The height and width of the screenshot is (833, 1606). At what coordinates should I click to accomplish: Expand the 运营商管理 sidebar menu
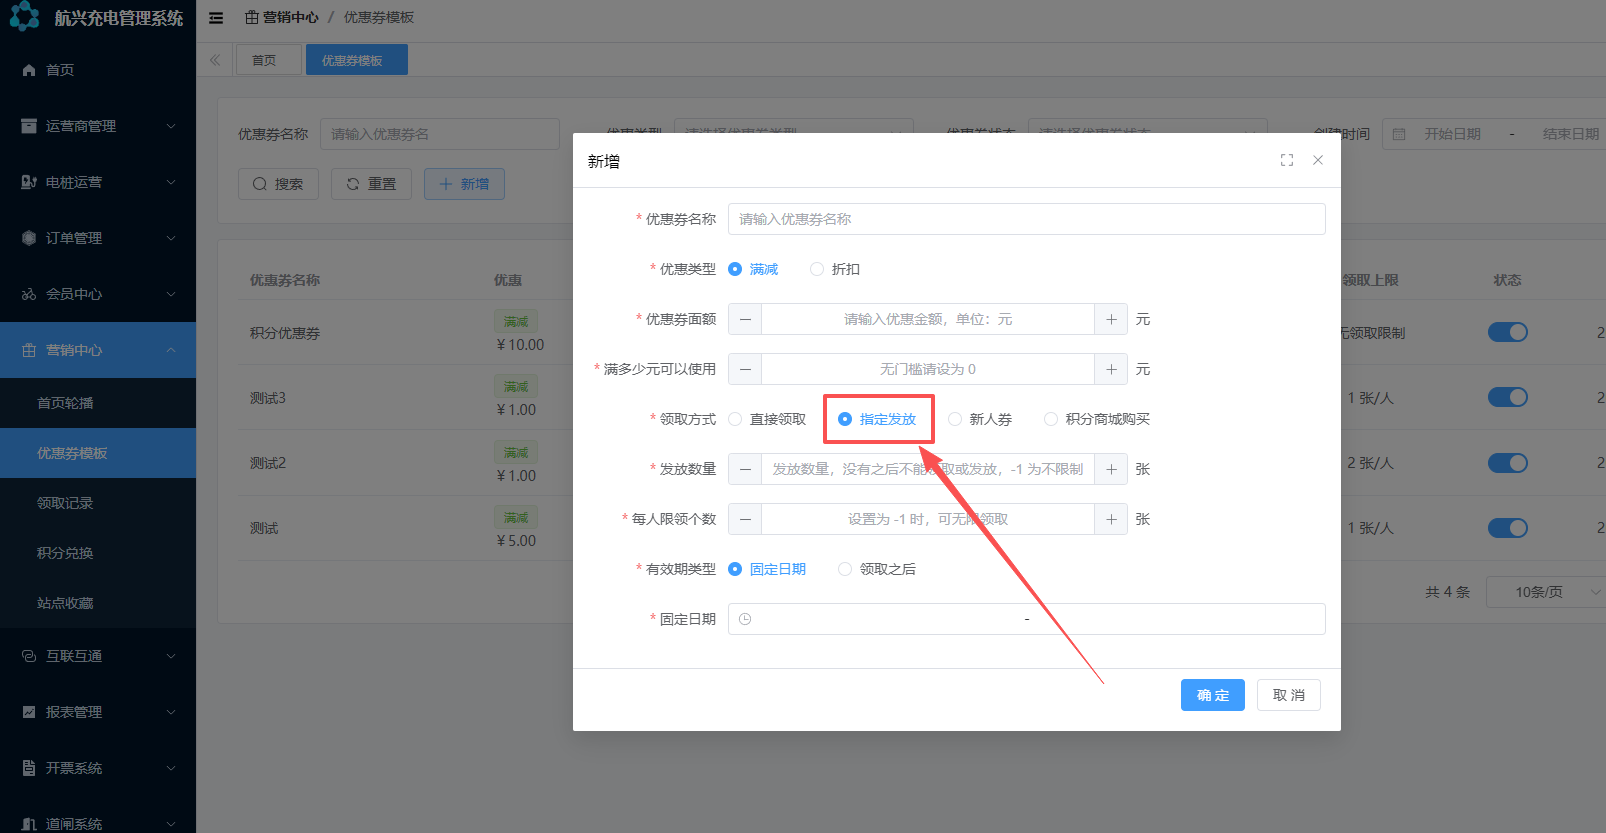(x=98, y=126)
